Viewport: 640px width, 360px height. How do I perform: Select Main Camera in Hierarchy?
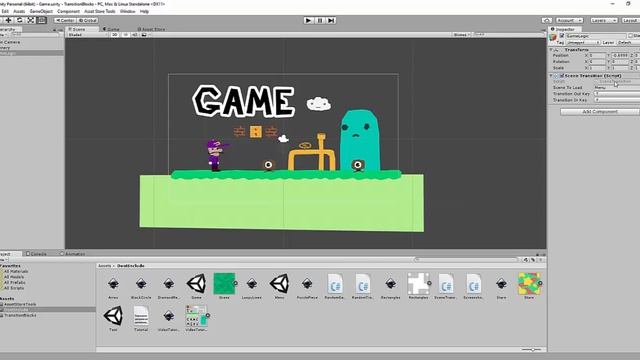(x=32, y=42)
